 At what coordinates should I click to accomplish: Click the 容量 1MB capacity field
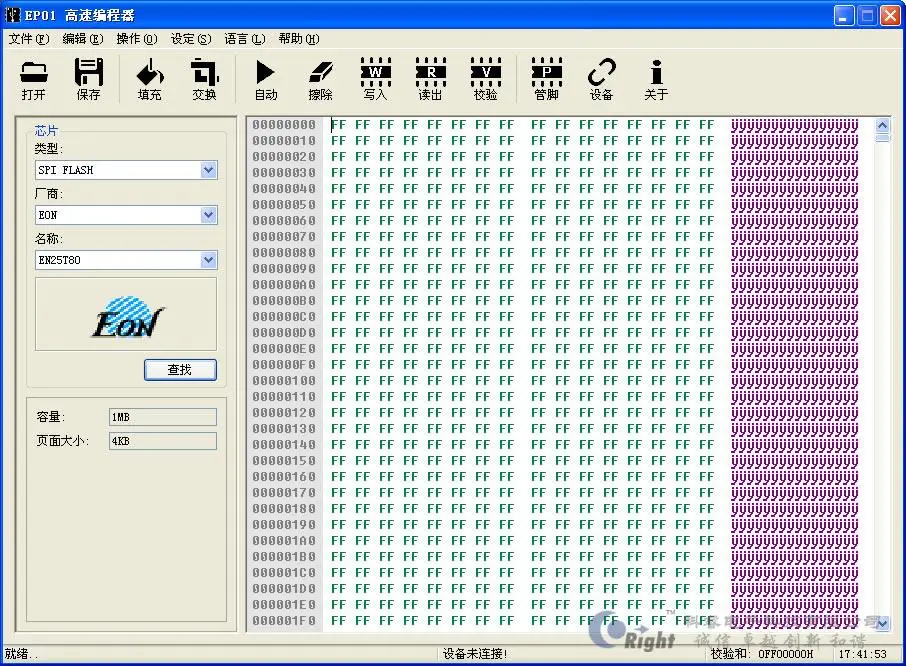click(x=163, y=417)
